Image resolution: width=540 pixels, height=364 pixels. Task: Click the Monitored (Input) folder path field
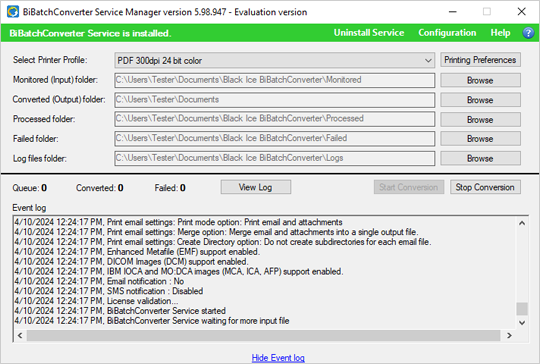[274, 80]
